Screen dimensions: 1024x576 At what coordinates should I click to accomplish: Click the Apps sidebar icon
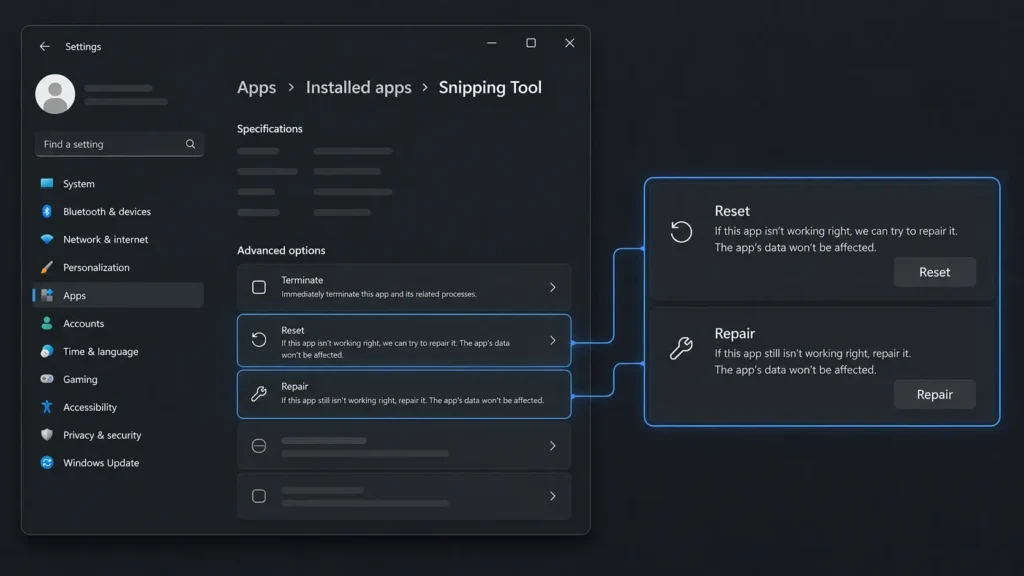click(47, 295)
